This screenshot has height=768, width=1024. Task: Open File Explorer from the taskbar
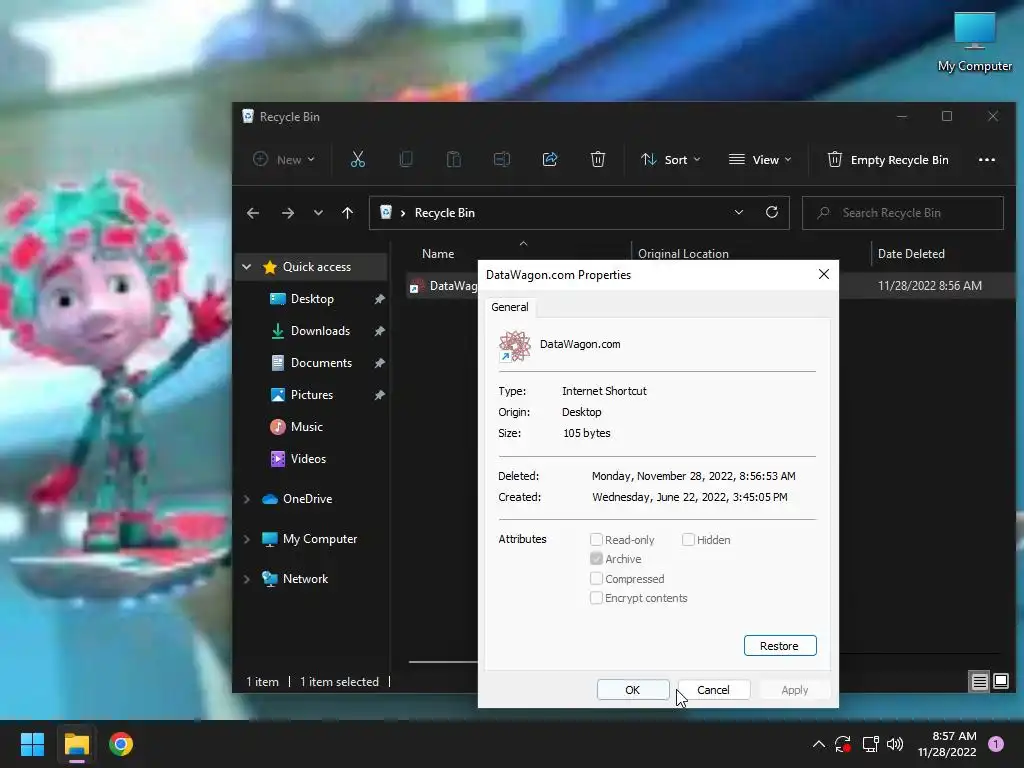(x=76, y=744)
